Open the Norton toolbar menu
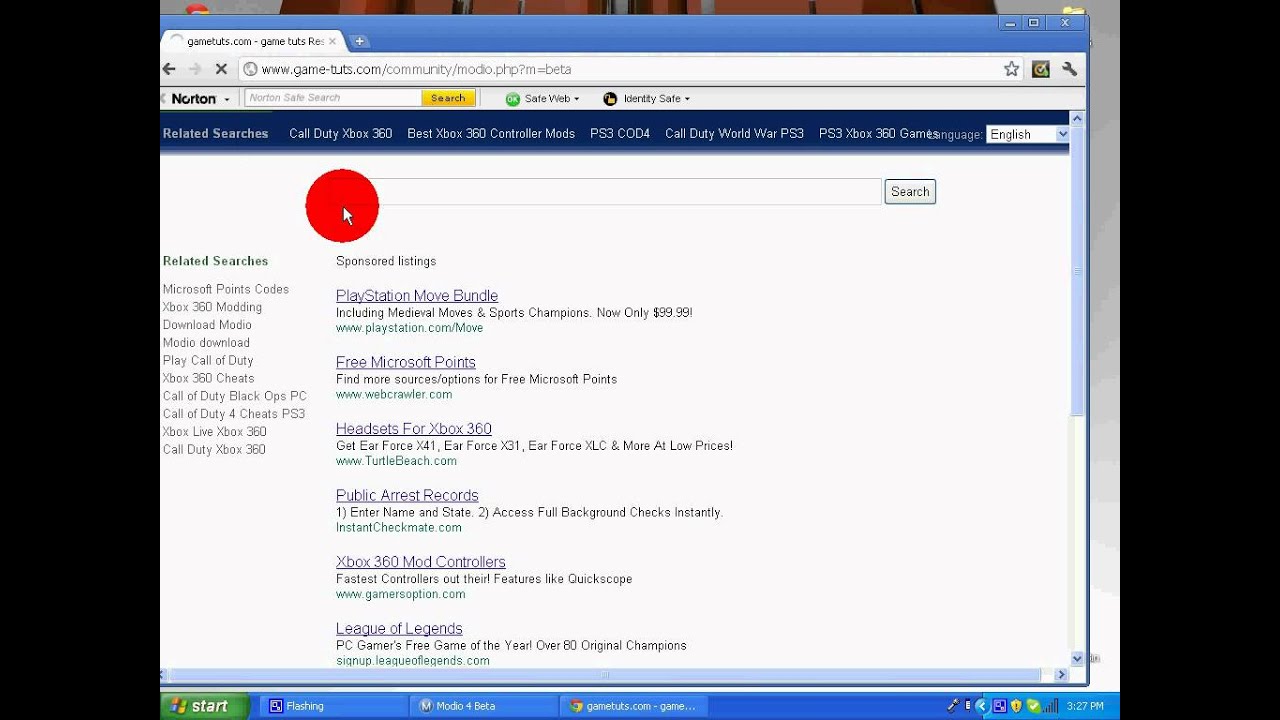This screenshot has width=1280, height=720. point(201,98)
